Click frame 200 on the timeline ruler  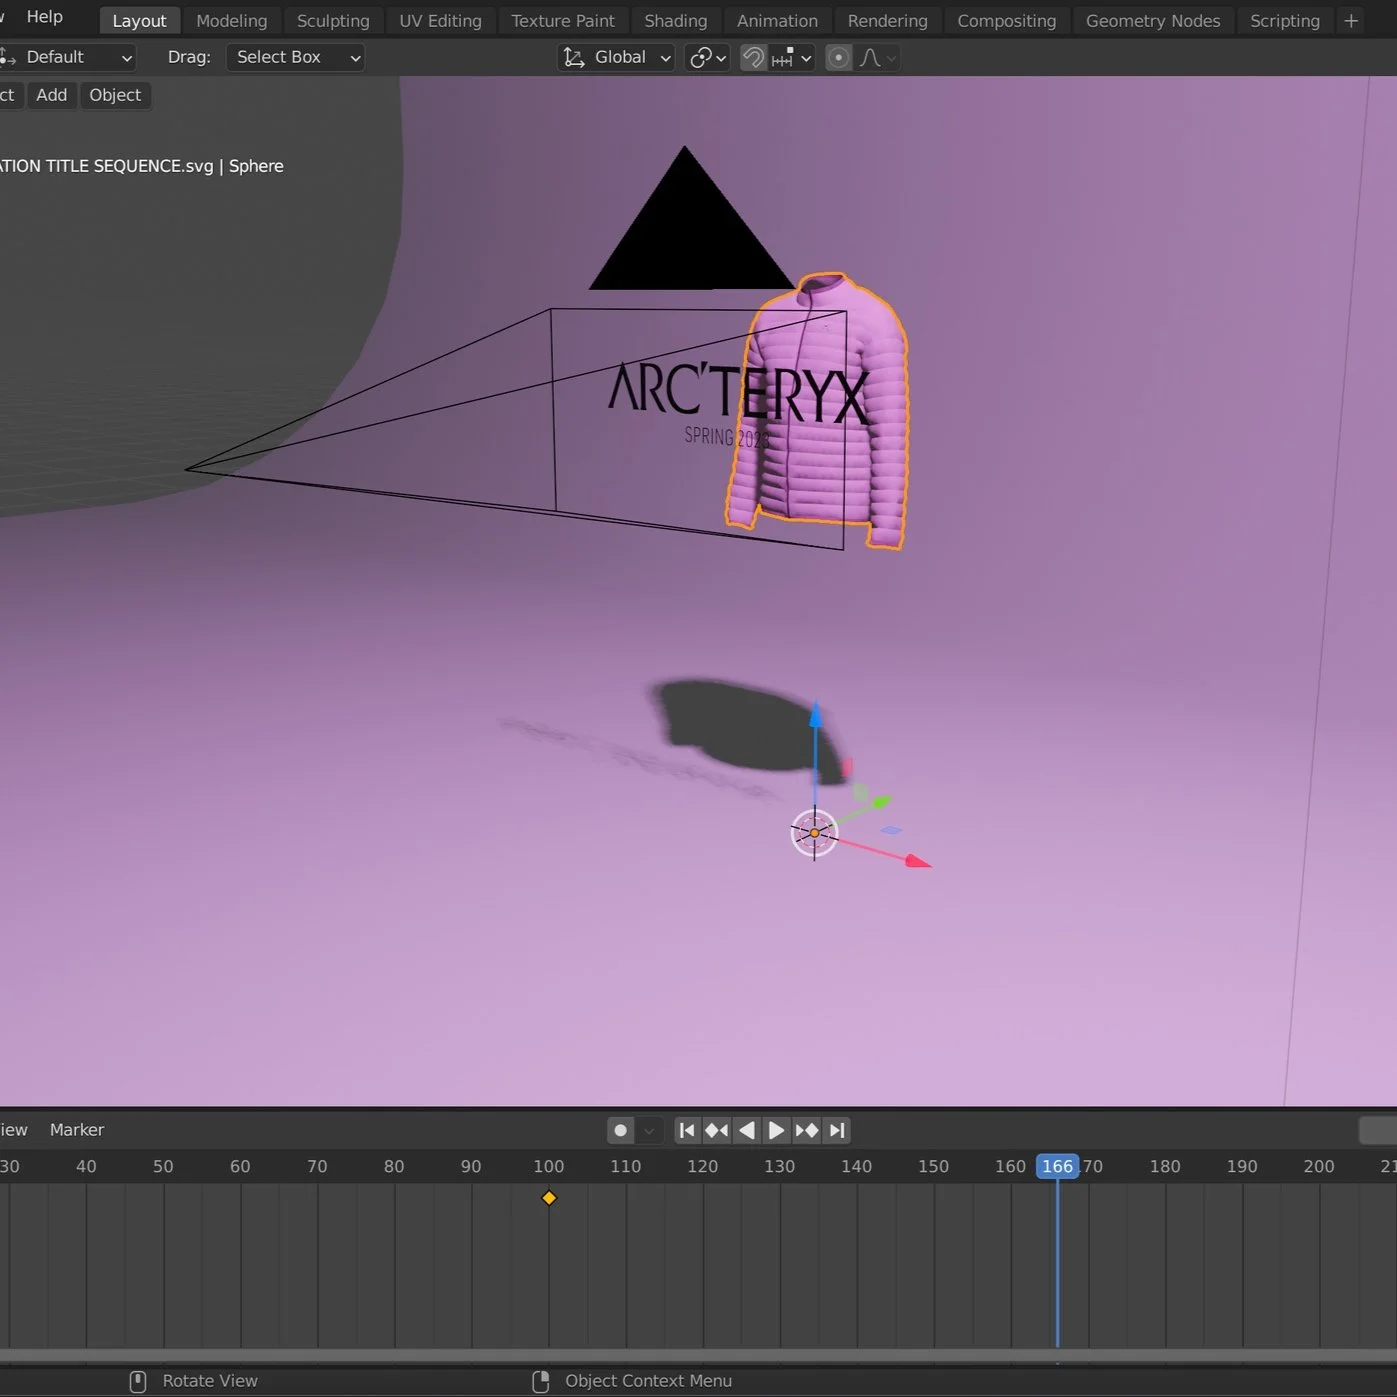(1319, 1166)
